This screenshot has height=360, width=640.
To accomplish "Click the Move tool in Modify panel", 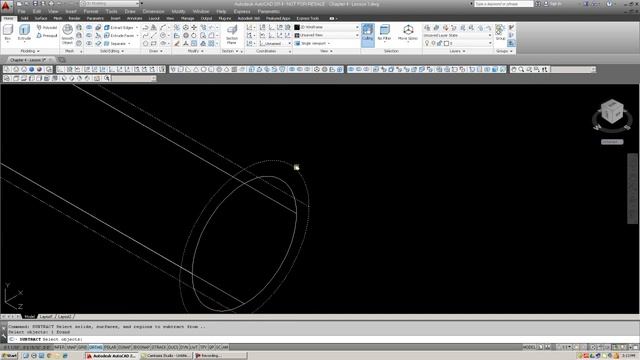I will click(194, 27).
